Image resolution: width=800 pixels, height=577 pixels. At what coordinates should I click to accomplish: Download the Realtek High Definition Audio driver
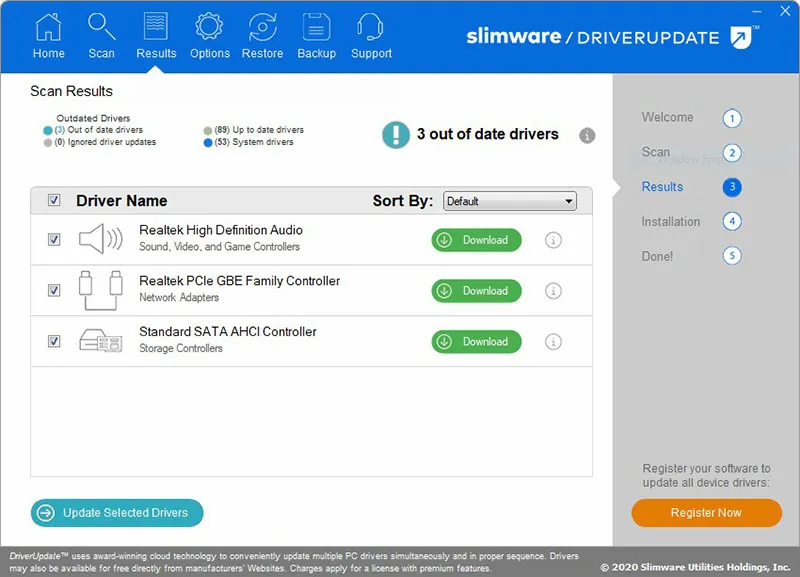click(476, 240)
